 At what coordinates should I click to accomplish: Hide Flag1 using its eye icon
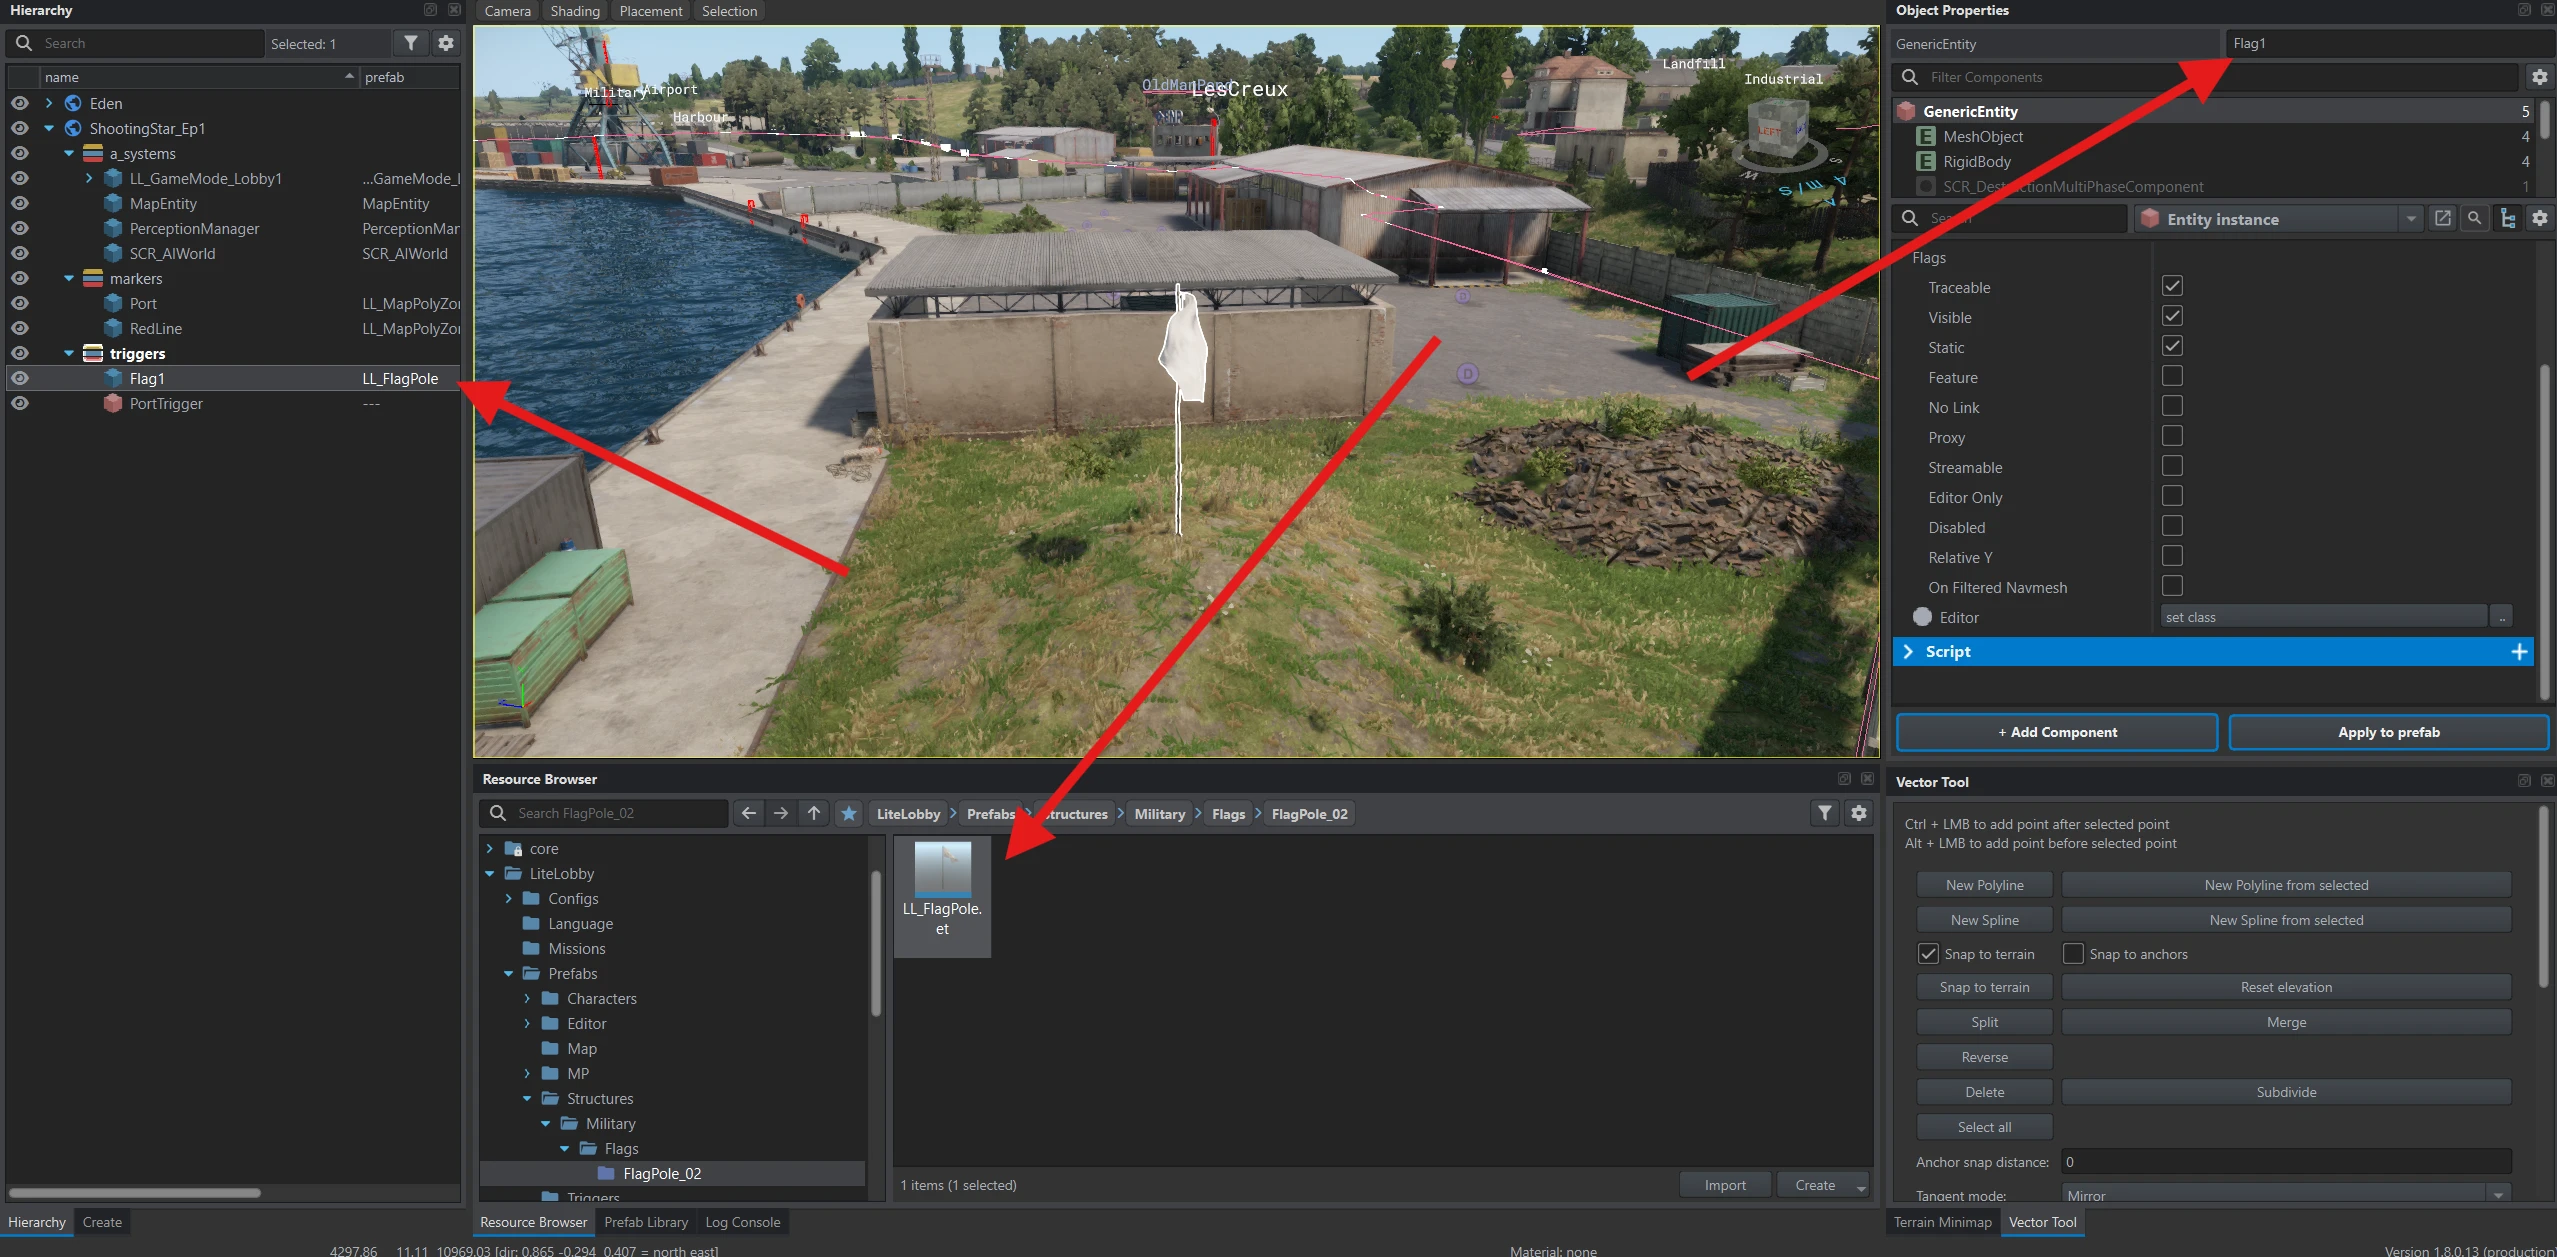pos(20,379)
